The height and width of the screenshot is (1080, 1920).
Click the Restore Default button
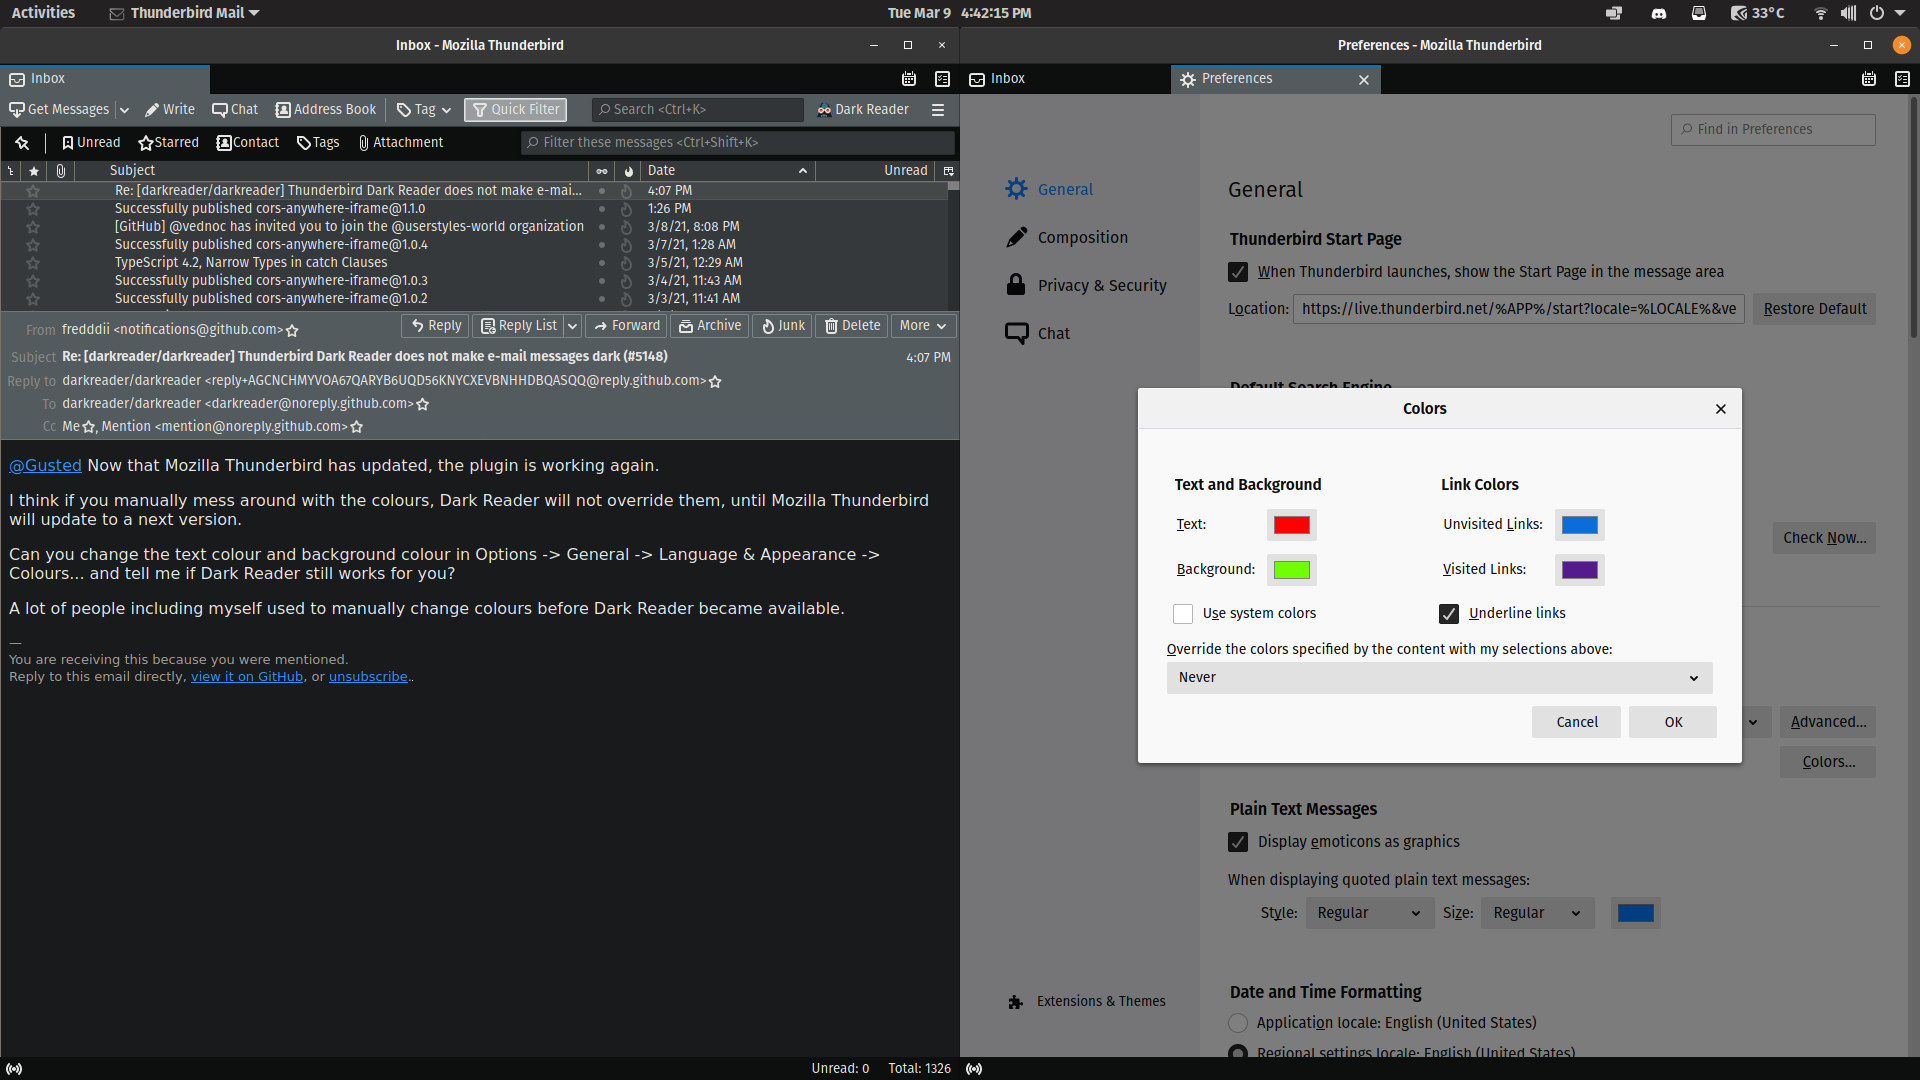click(1814, 308)
